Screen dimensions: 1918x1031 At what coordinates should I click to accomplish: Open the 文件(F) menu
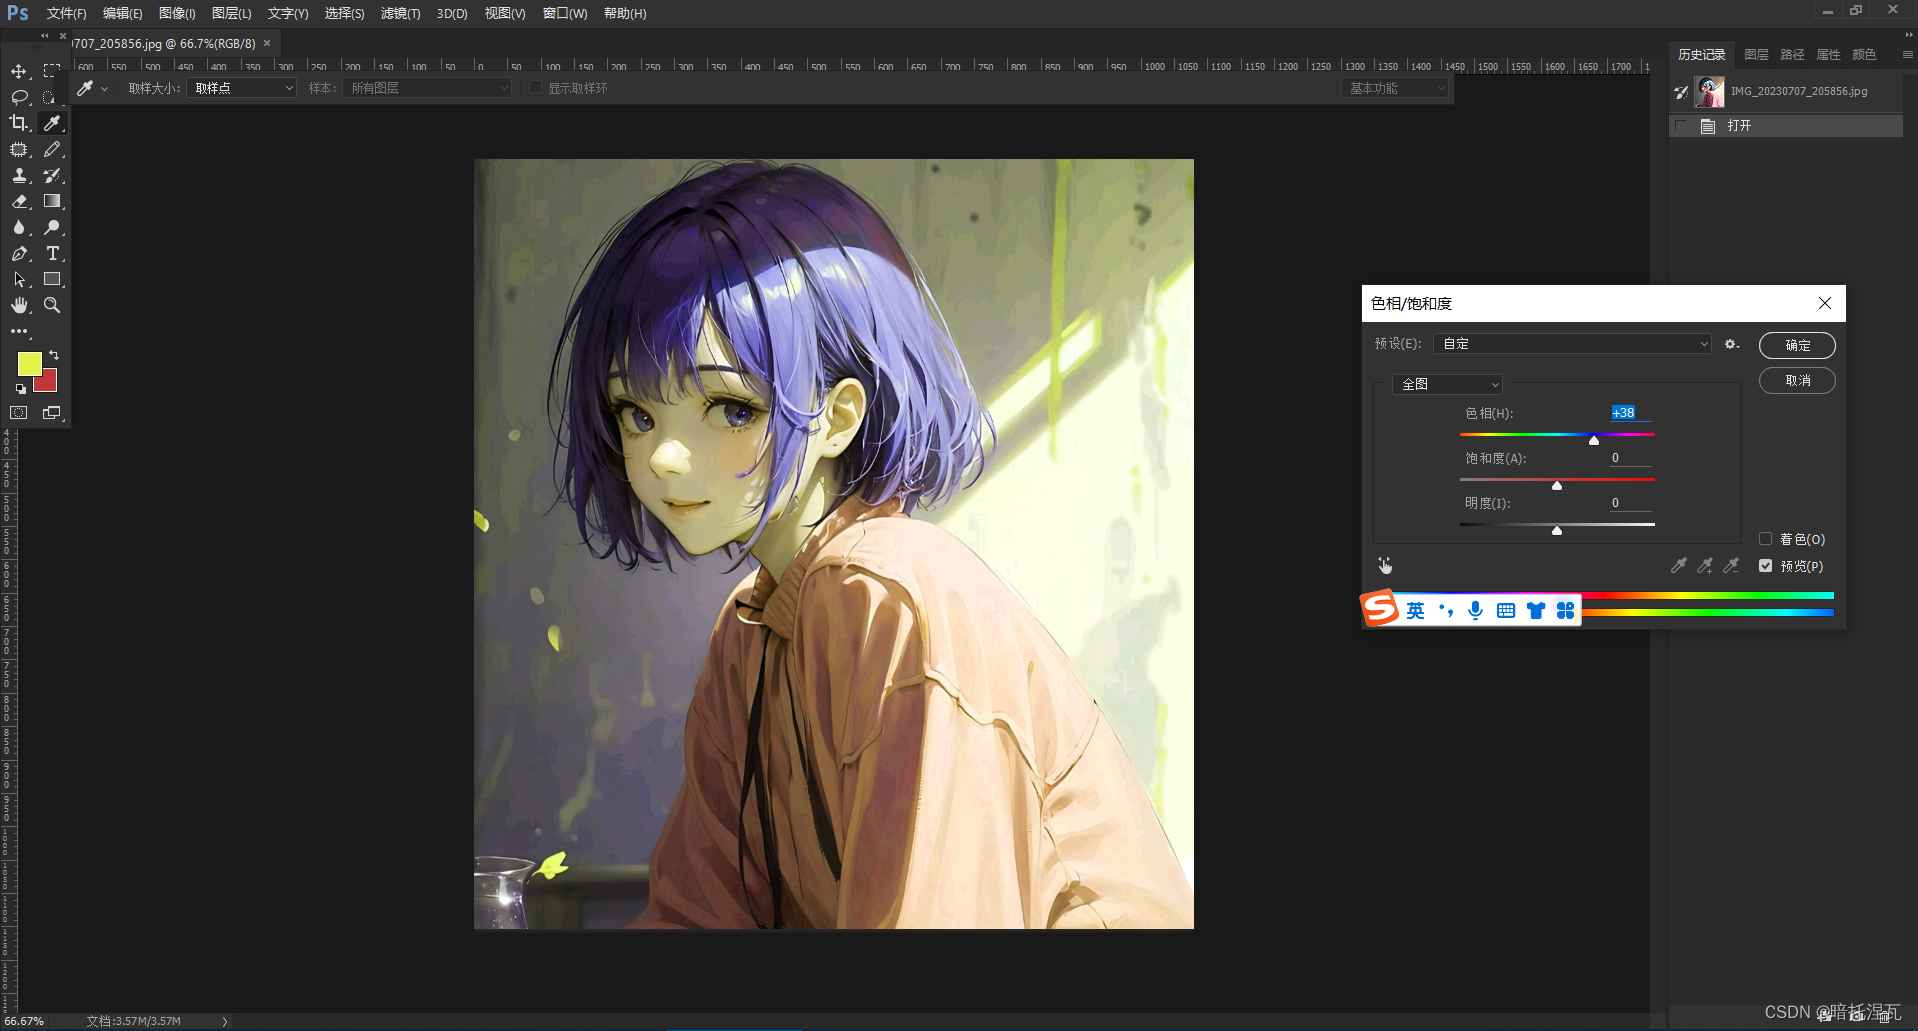pos(66,13)
